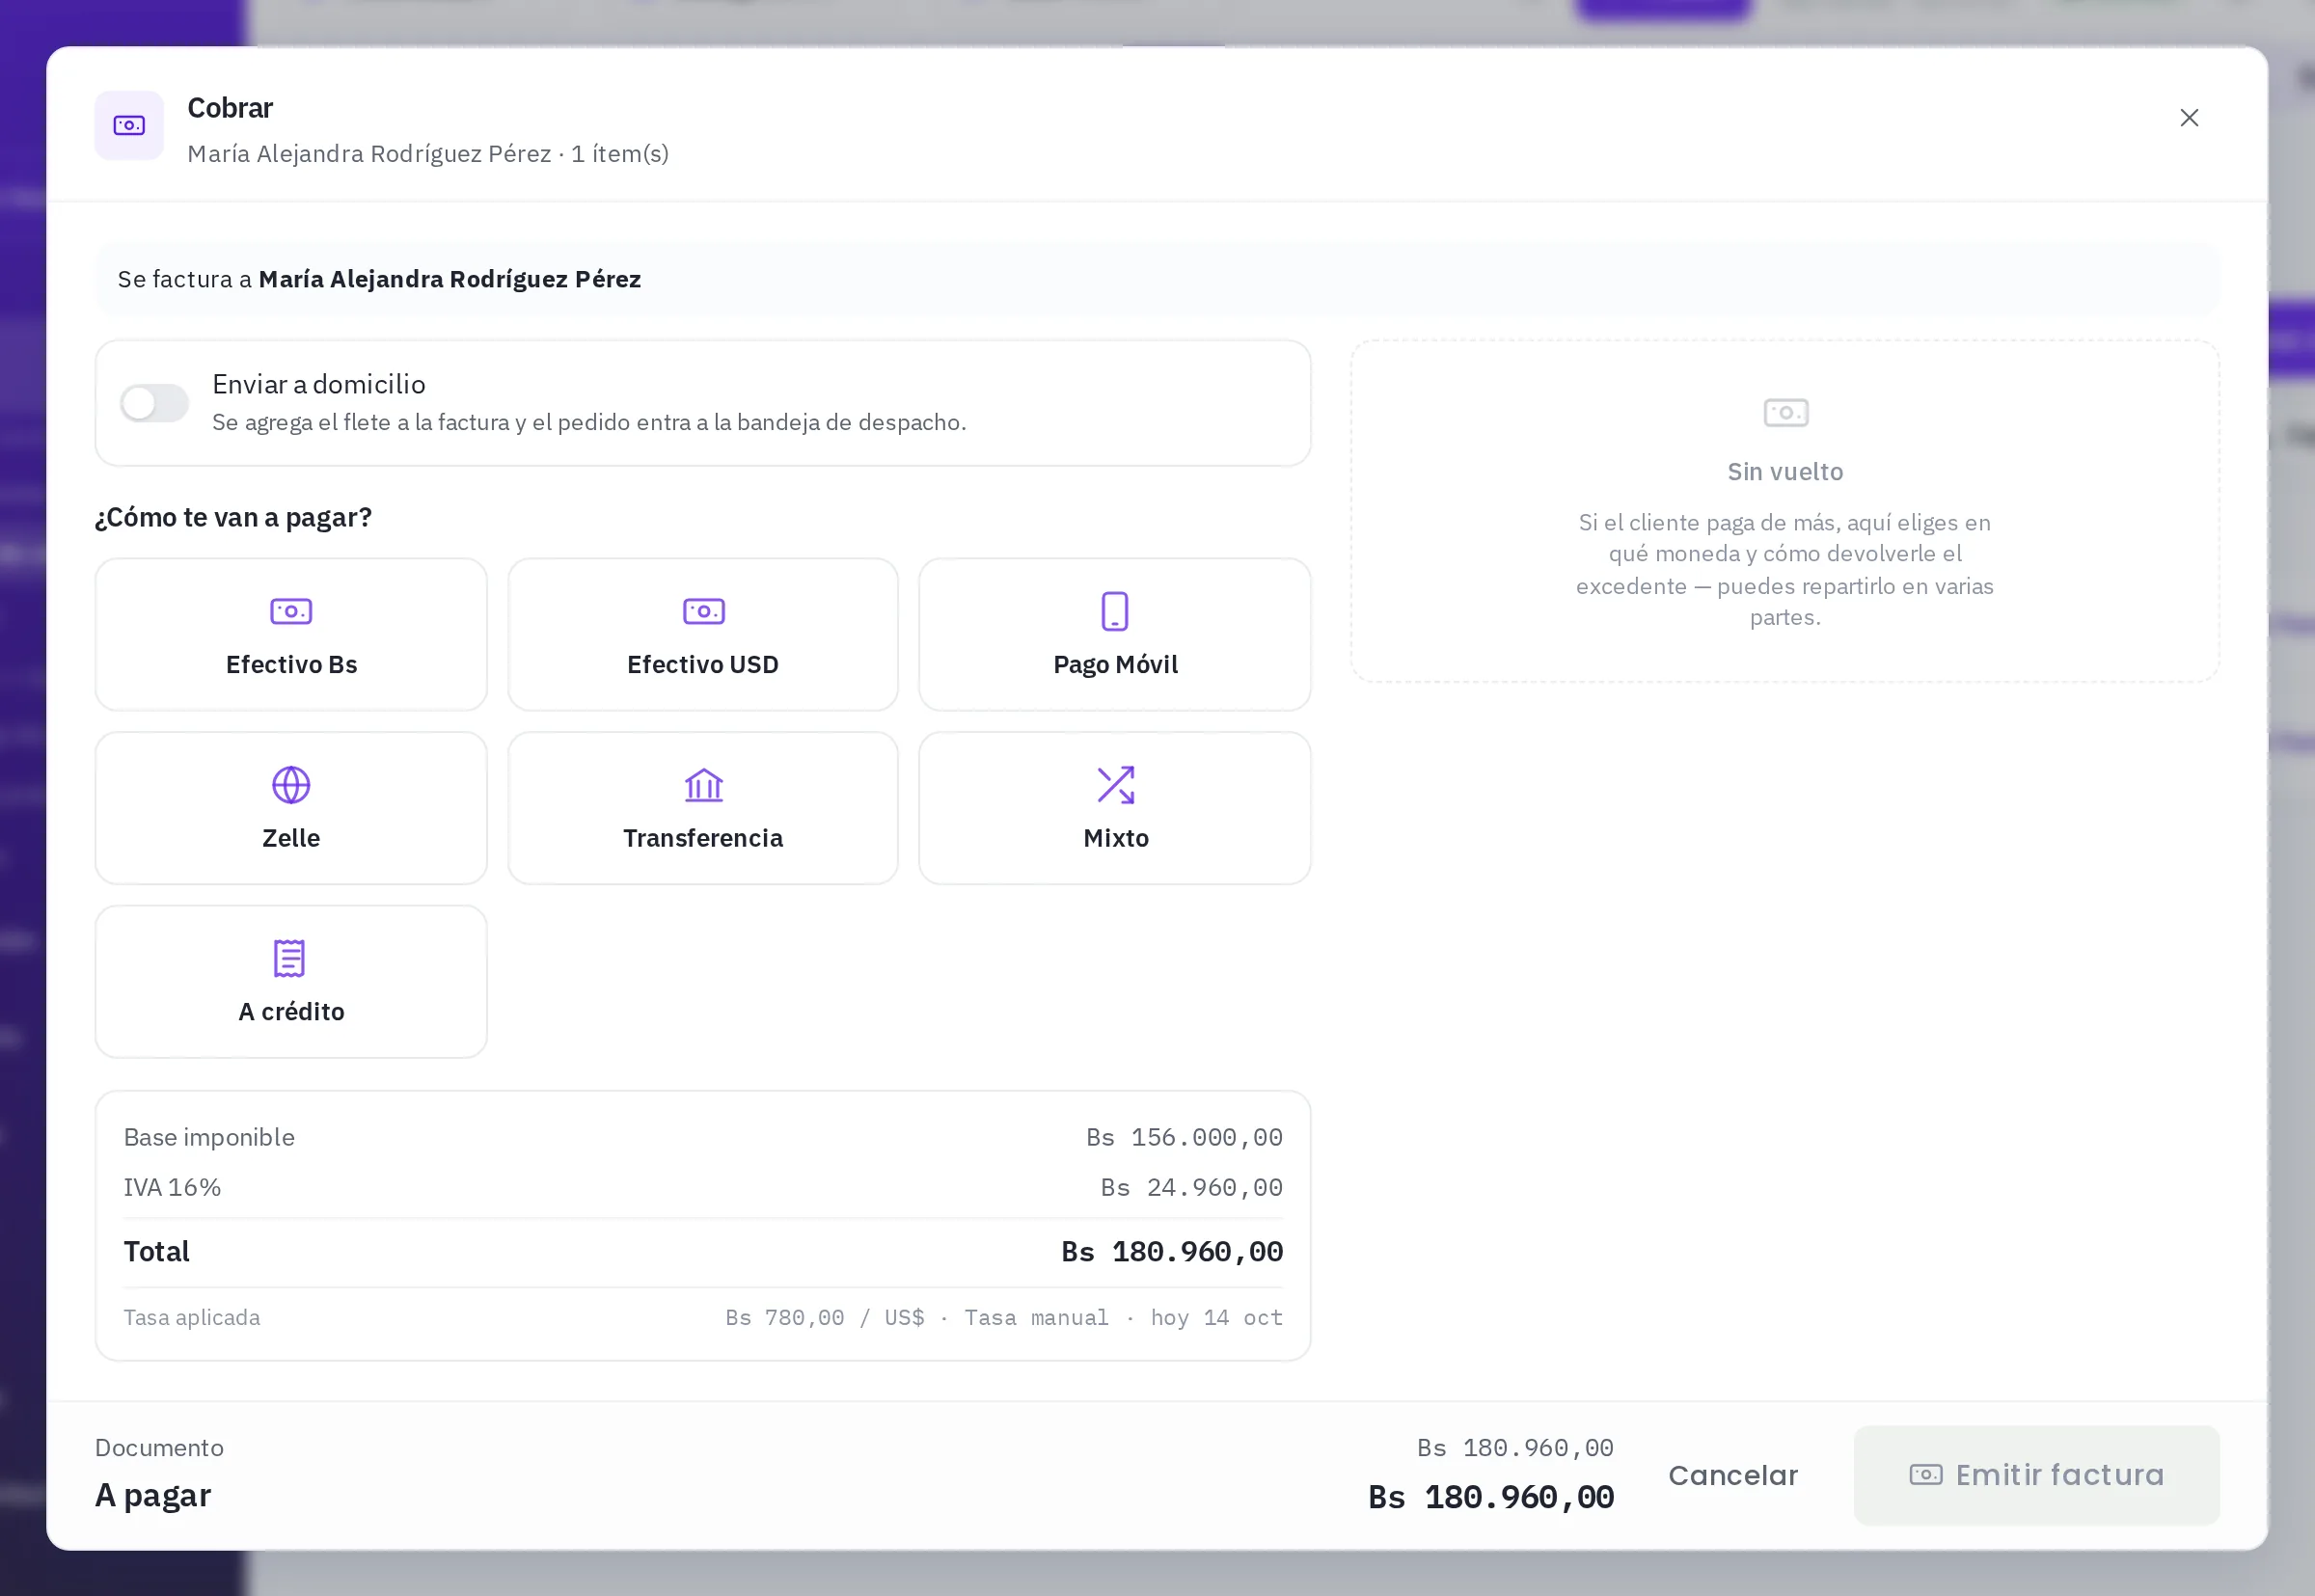Click the Sin vuelto cash icon
Screen dimensions: 2315x1596
click(1785, 412)
